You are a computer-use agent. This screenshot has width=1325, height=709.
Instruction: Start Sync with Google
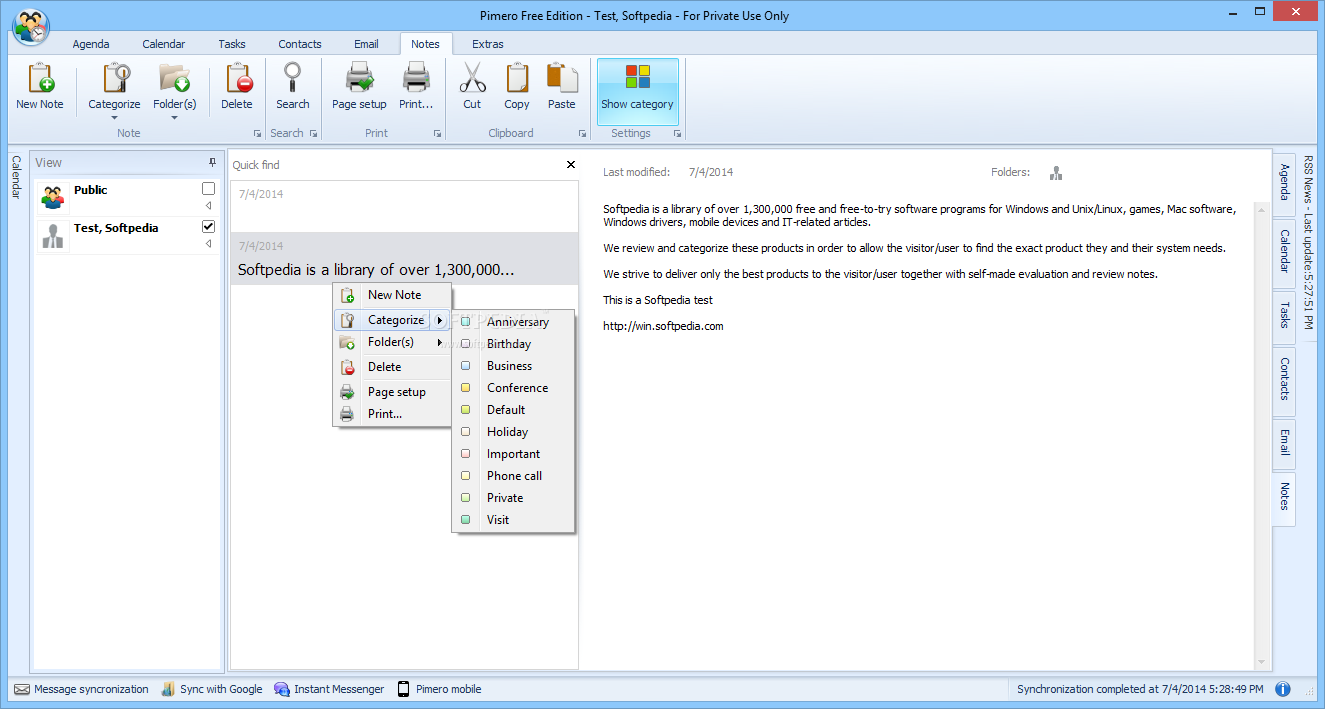pyautogui.click(x=211, y=689)
